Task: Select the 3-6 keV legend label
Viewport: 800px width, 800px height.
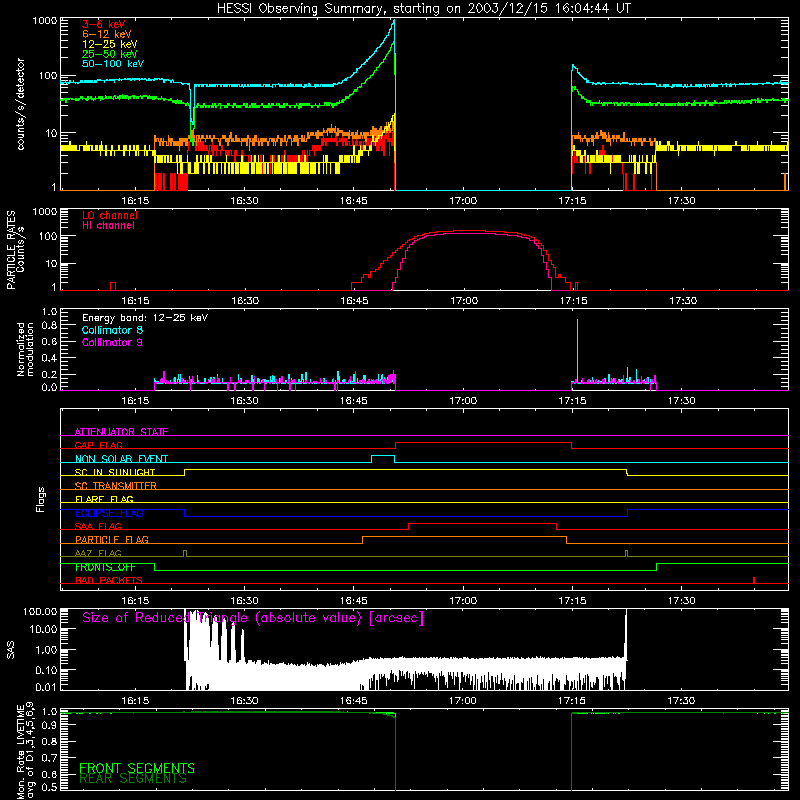Action: 104,24
